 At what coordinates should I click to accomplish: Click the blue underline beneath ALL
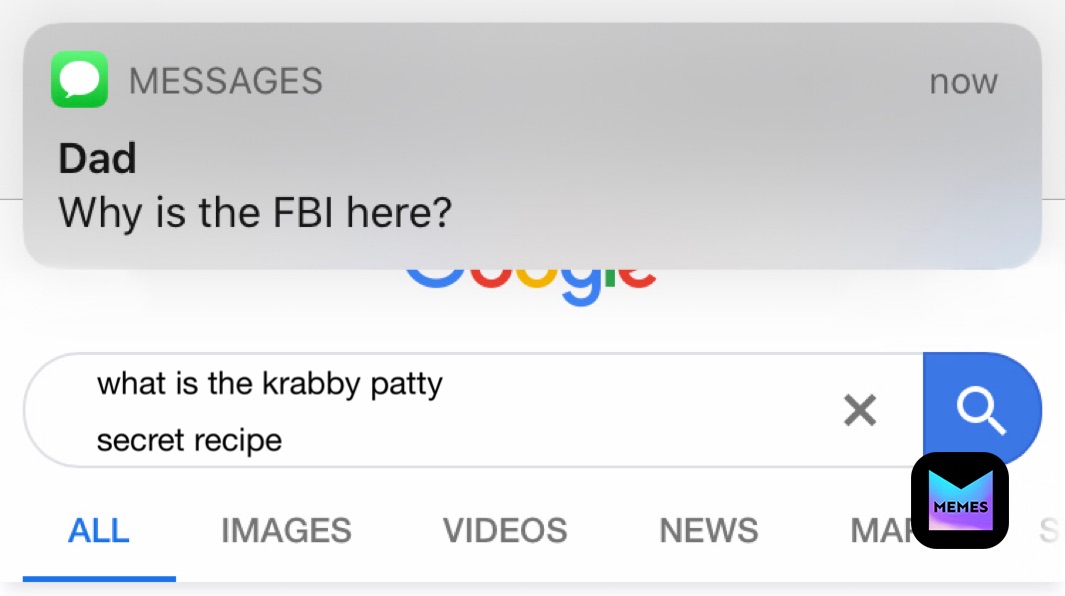(99, 577)
